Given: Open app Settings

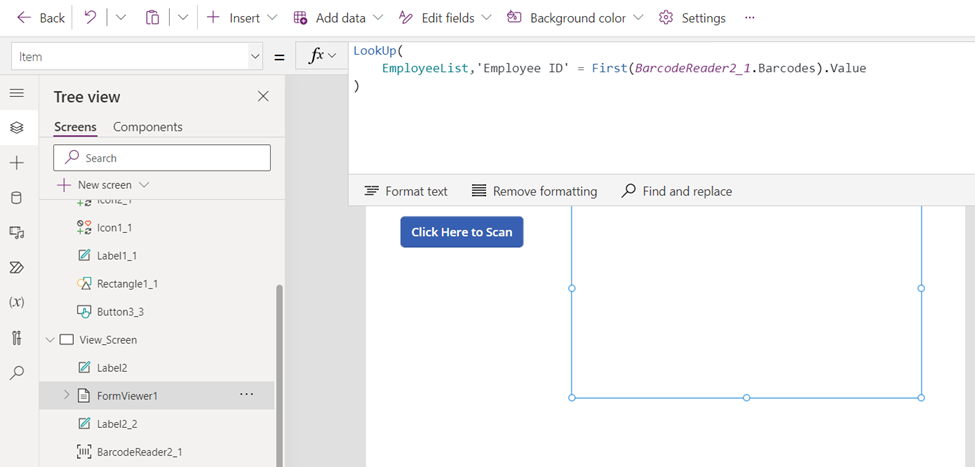Looking at the screenshot, I should (692, 18).
